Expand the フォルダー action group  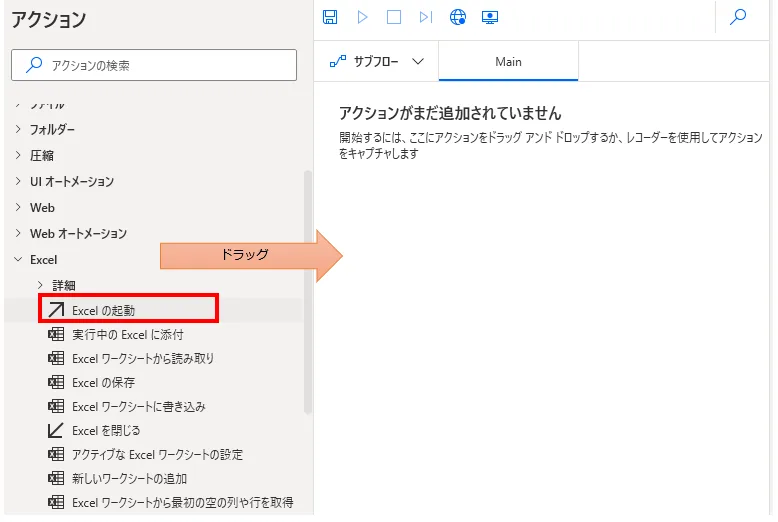click(18, 130)
